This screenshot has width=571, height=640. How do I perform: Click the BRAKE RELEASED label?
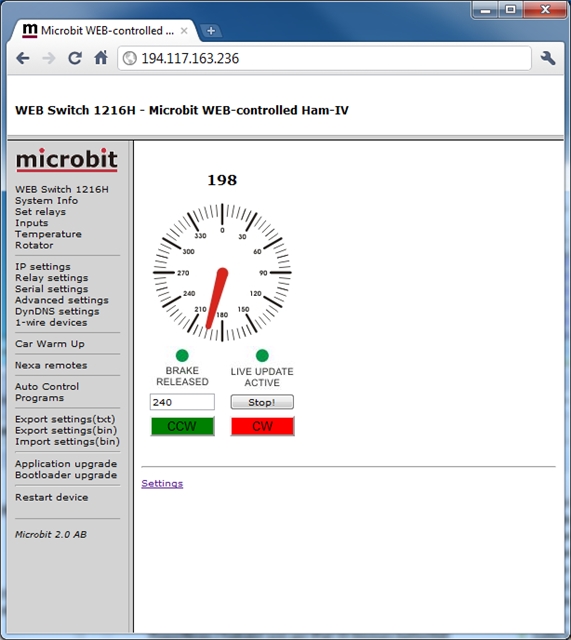182,376
